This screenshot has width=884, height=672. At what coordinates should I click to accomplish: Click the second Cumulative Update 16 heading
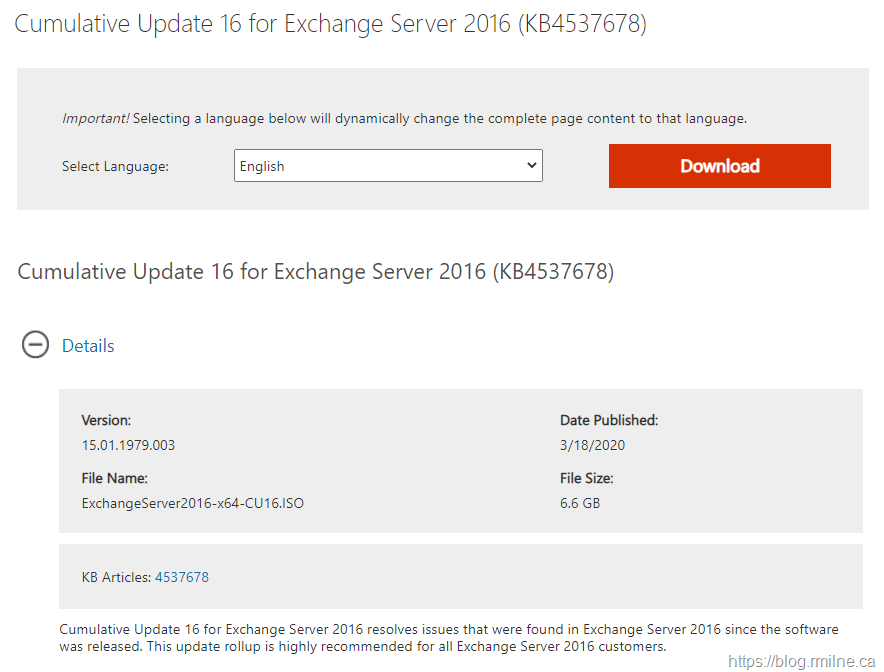point(316,271)
